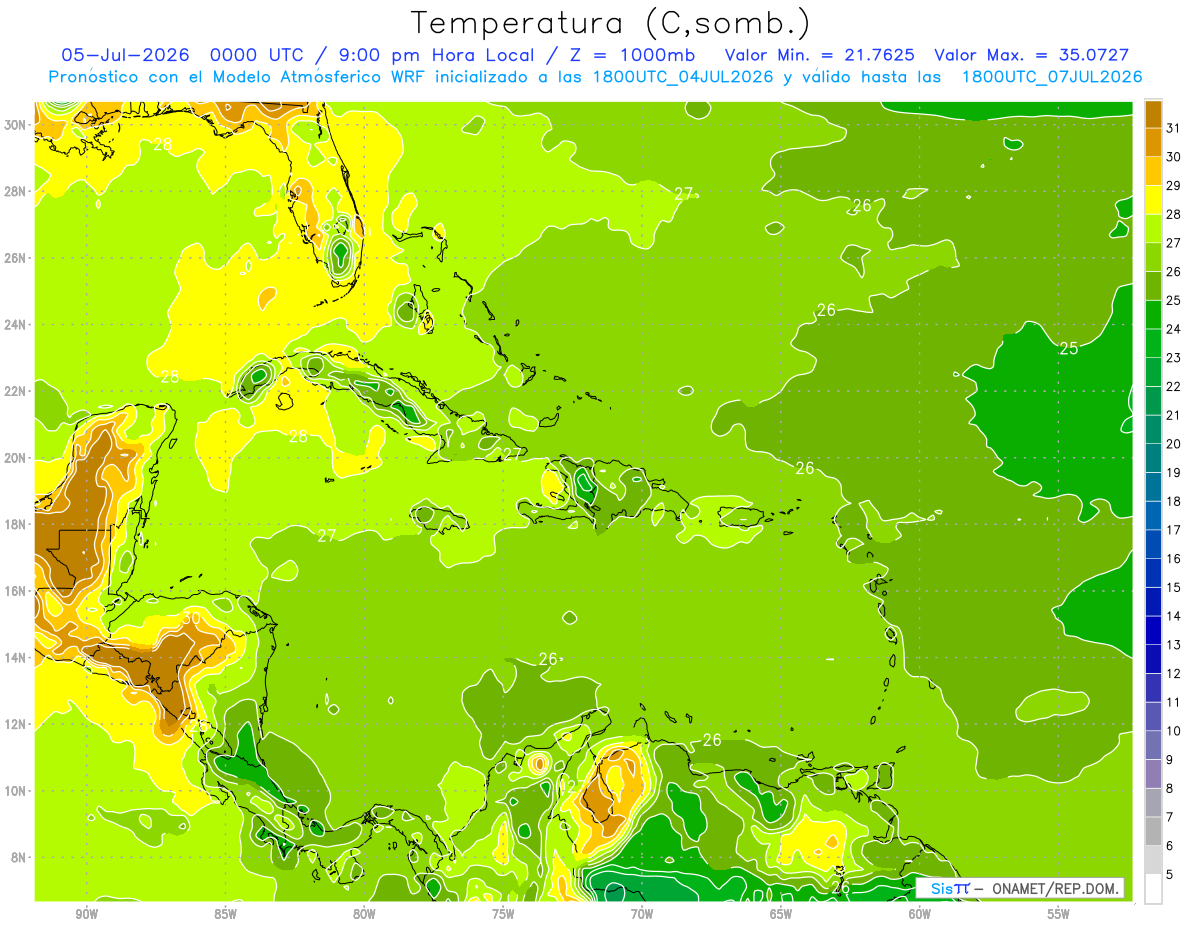The height and width of the screenshot is (927, 1200).
Task: Click color bar label 17
Action: coord(1174,530)
